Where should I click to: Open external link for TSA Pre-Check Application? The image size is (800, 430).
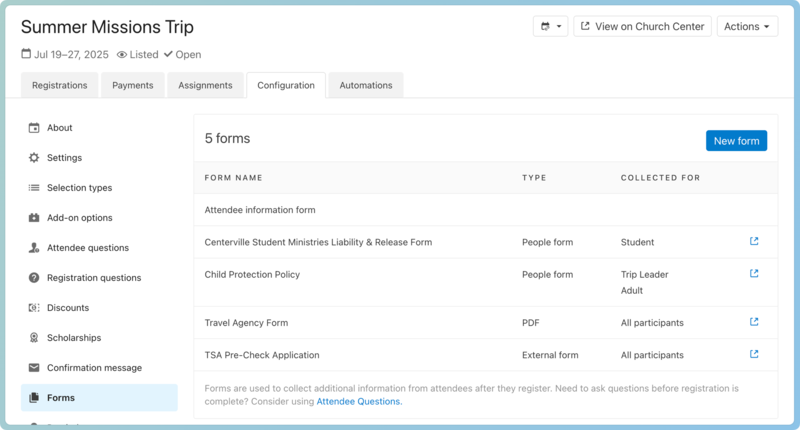coord(754,354)
